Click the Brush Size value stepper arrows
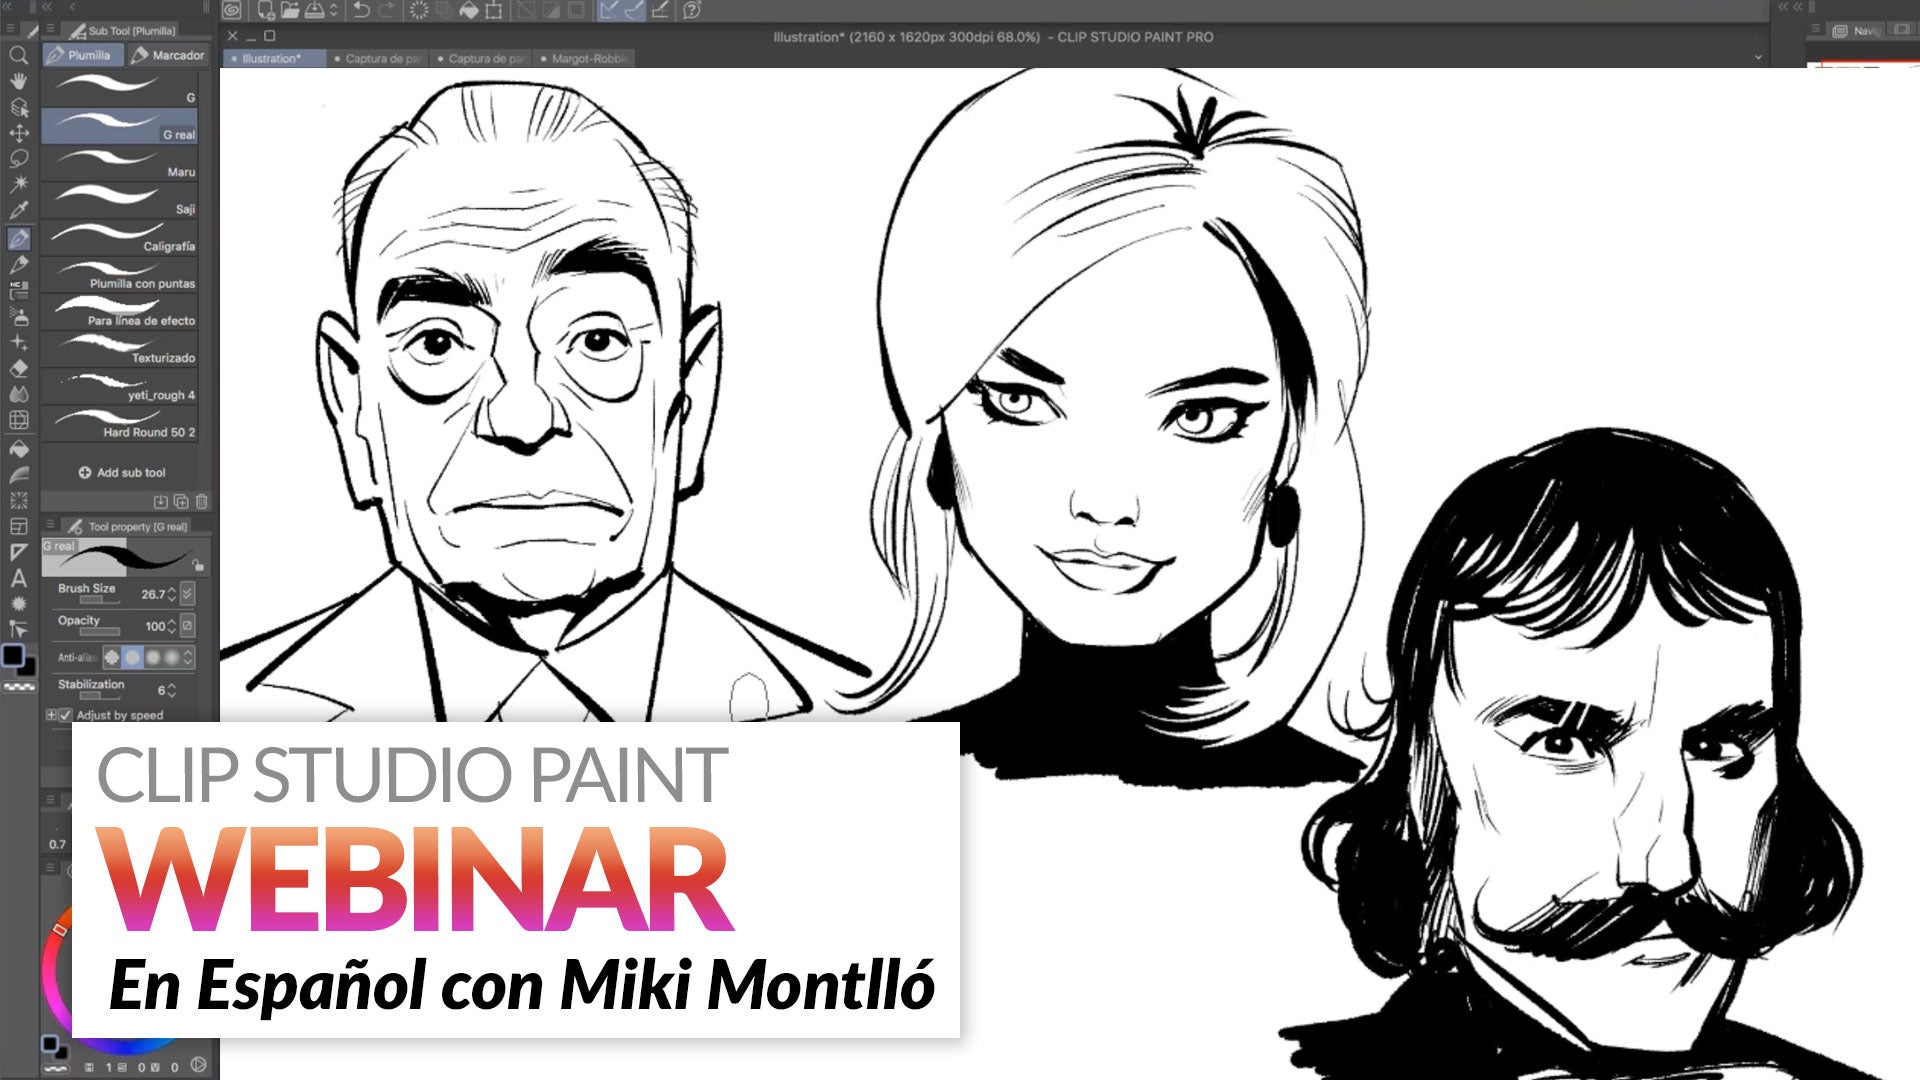 172,594
